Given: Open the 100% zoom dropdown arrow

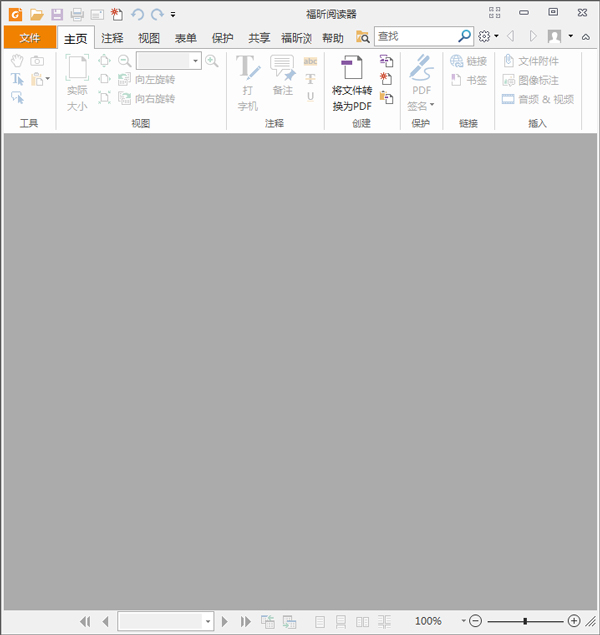Looking at the screenshot, I should pyautogui.click(x=463, y=621).
